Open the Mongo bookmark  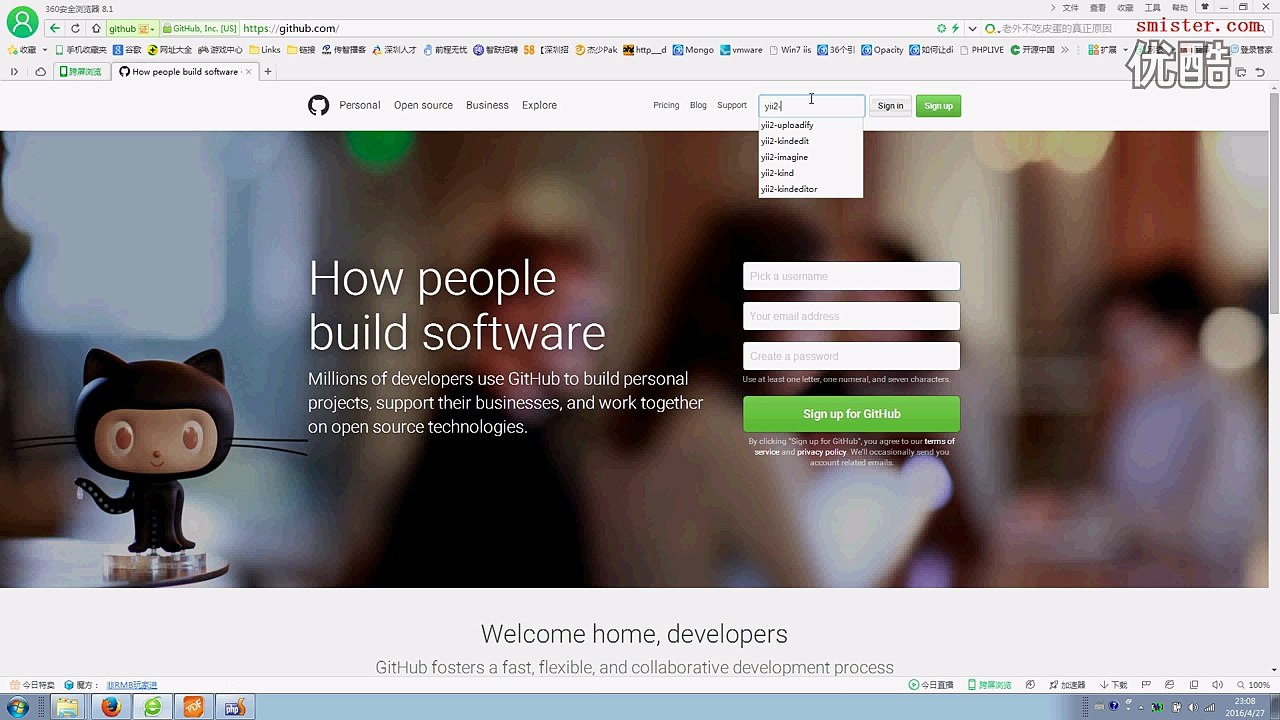(x=693, y=49)
